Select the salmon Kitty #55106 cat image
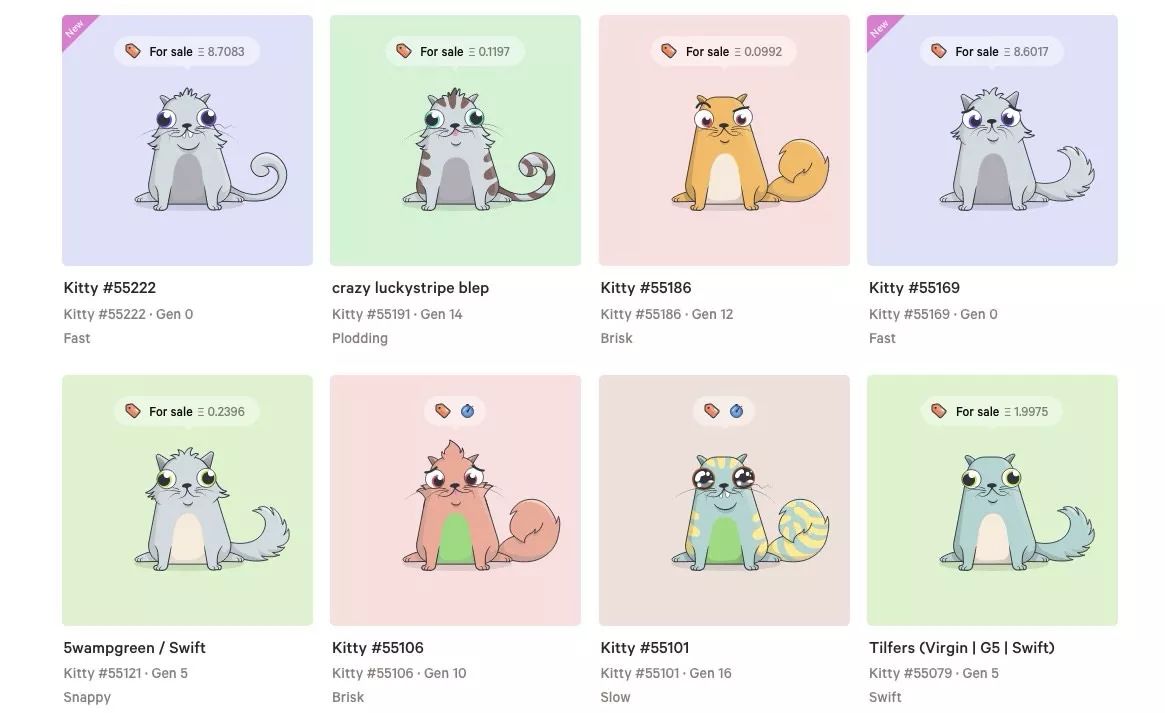The width and height of the screenshot is (1165, 713). pyautogui.click(x=455, y=500)
